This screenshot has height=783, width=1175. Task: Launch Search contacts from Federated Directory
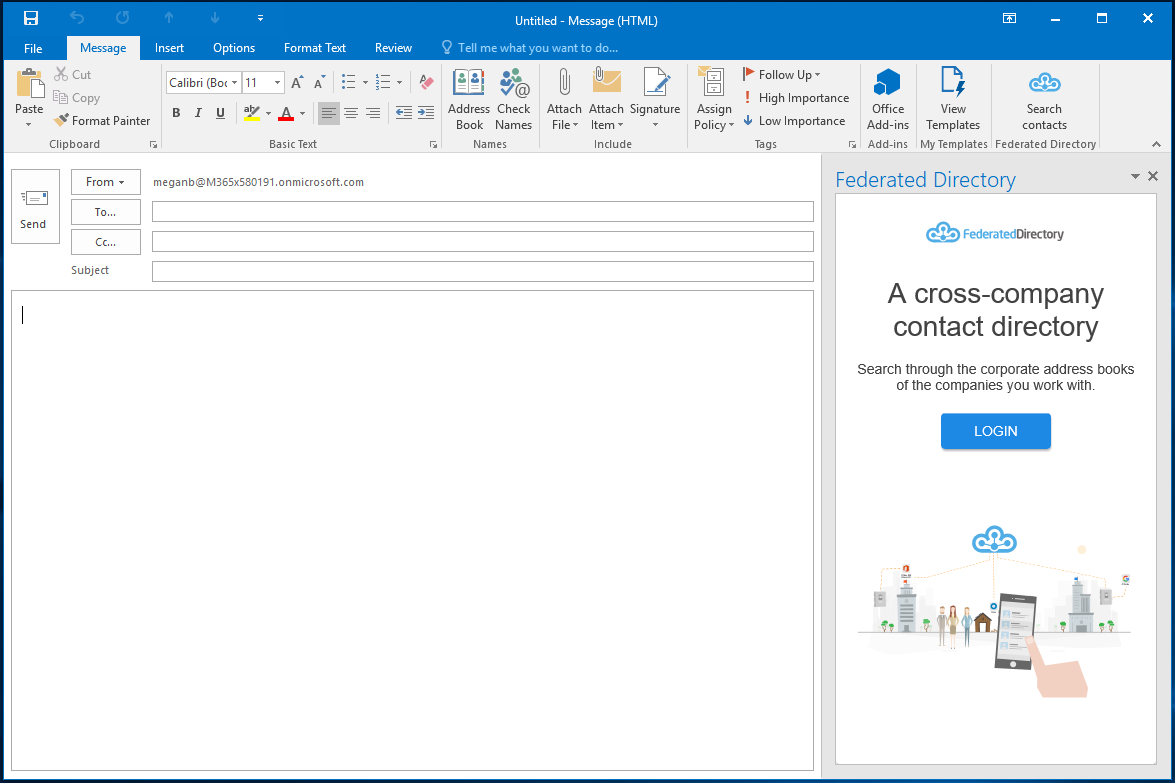tap(1044, 99)
